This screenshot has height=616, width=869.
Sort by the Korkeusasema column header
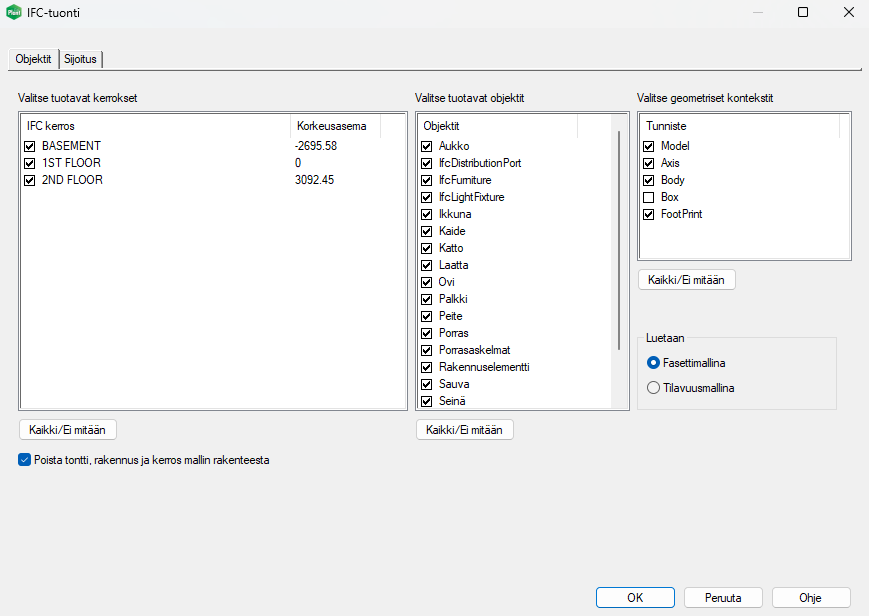pos(332,126)
